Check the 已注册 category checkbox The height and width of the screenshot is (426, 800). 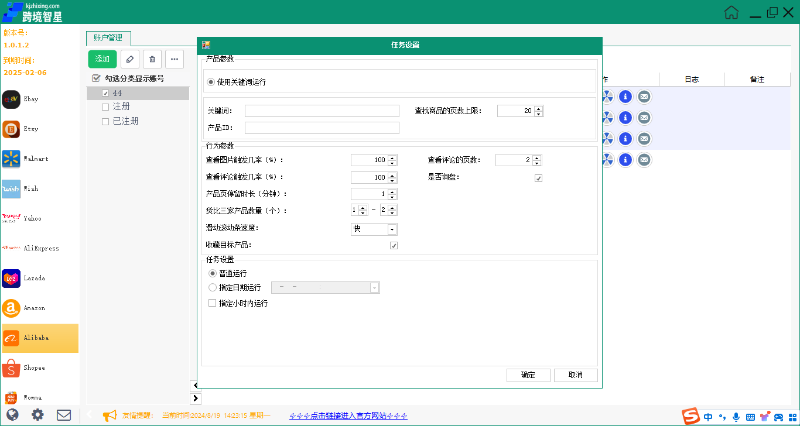pos(106,121)
